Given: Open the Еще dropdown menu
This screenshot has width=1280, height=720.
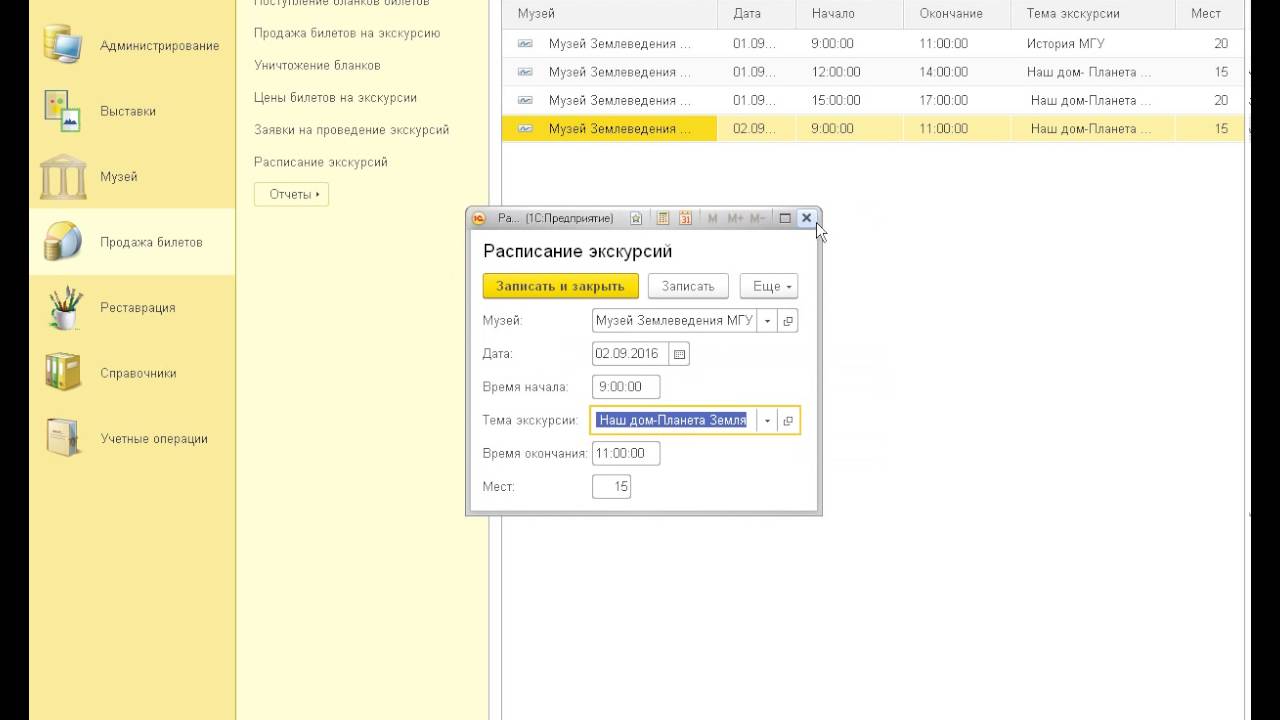Looking at the screenshot, I should coord(768,286).
